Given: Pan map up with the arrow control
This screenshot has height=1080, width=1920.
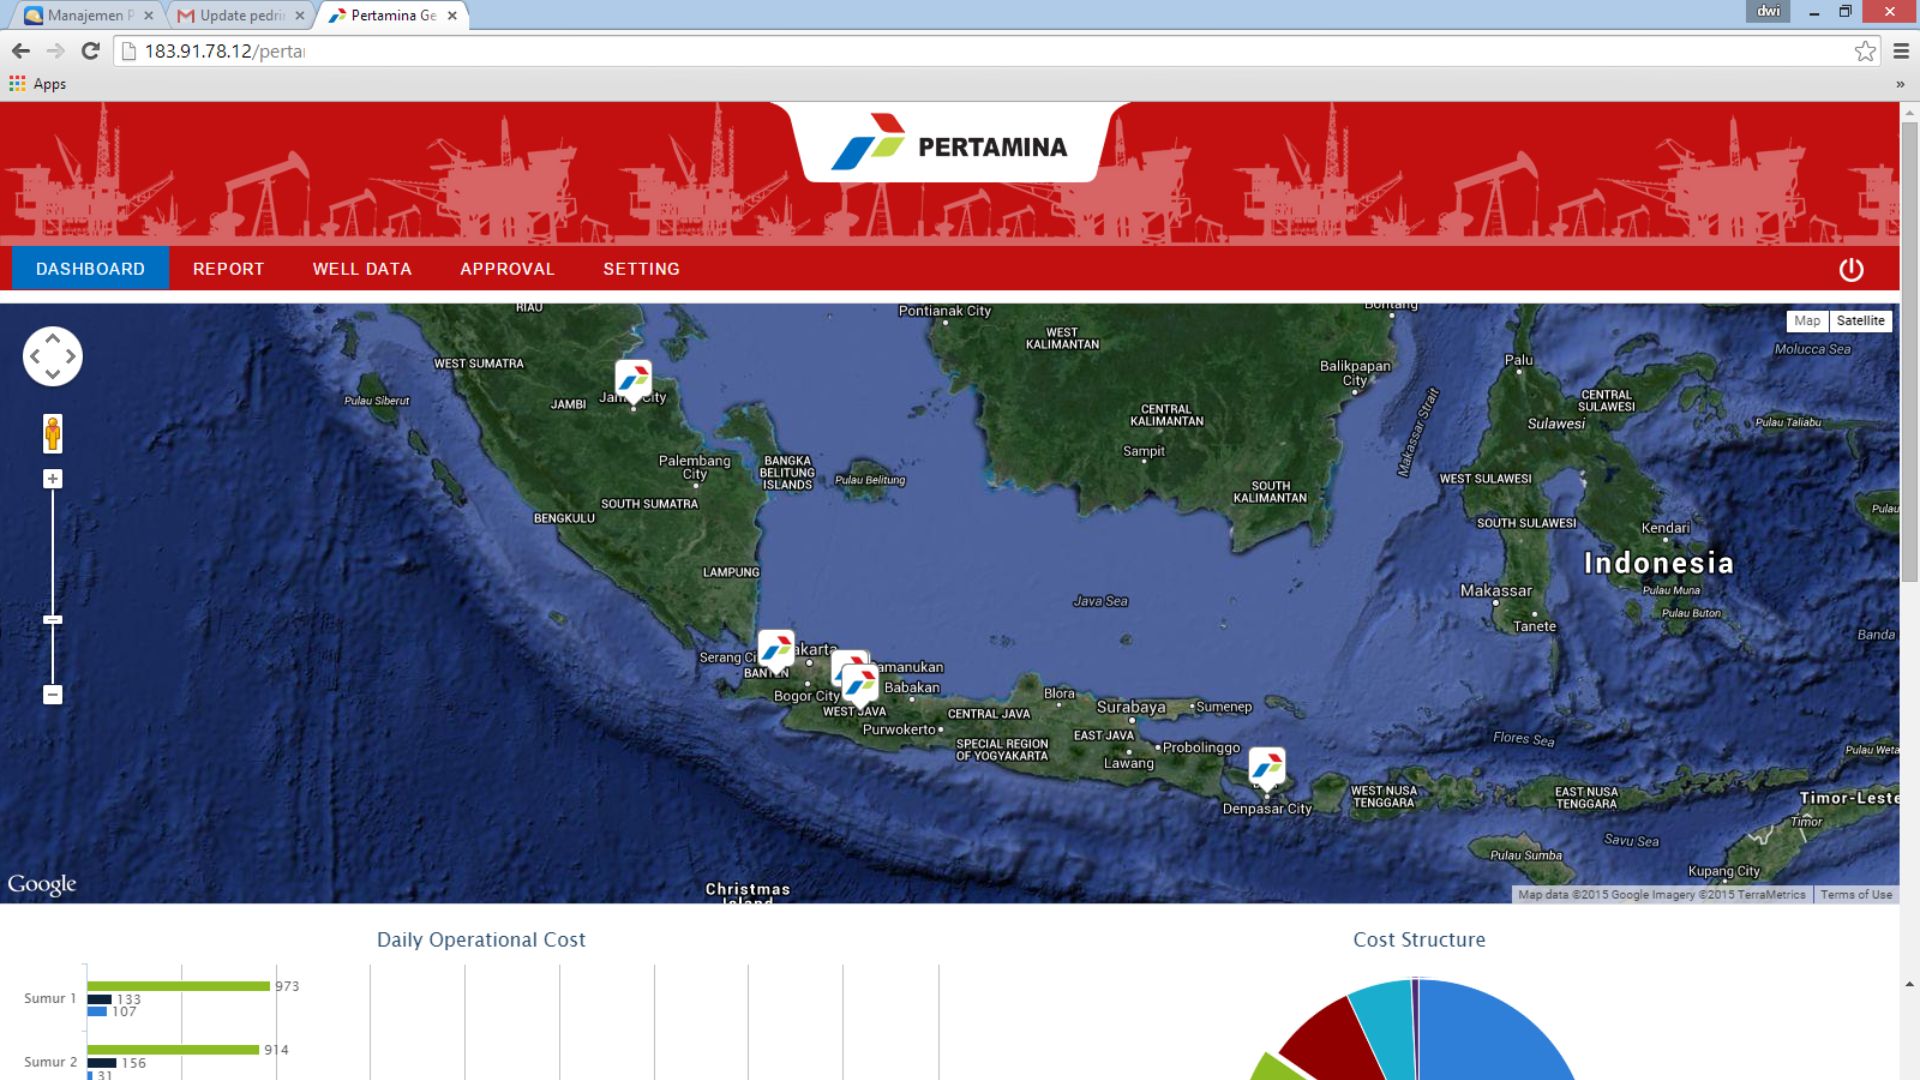Looking at the screenshot, I should pyautogui.click(x=53, y=339).
